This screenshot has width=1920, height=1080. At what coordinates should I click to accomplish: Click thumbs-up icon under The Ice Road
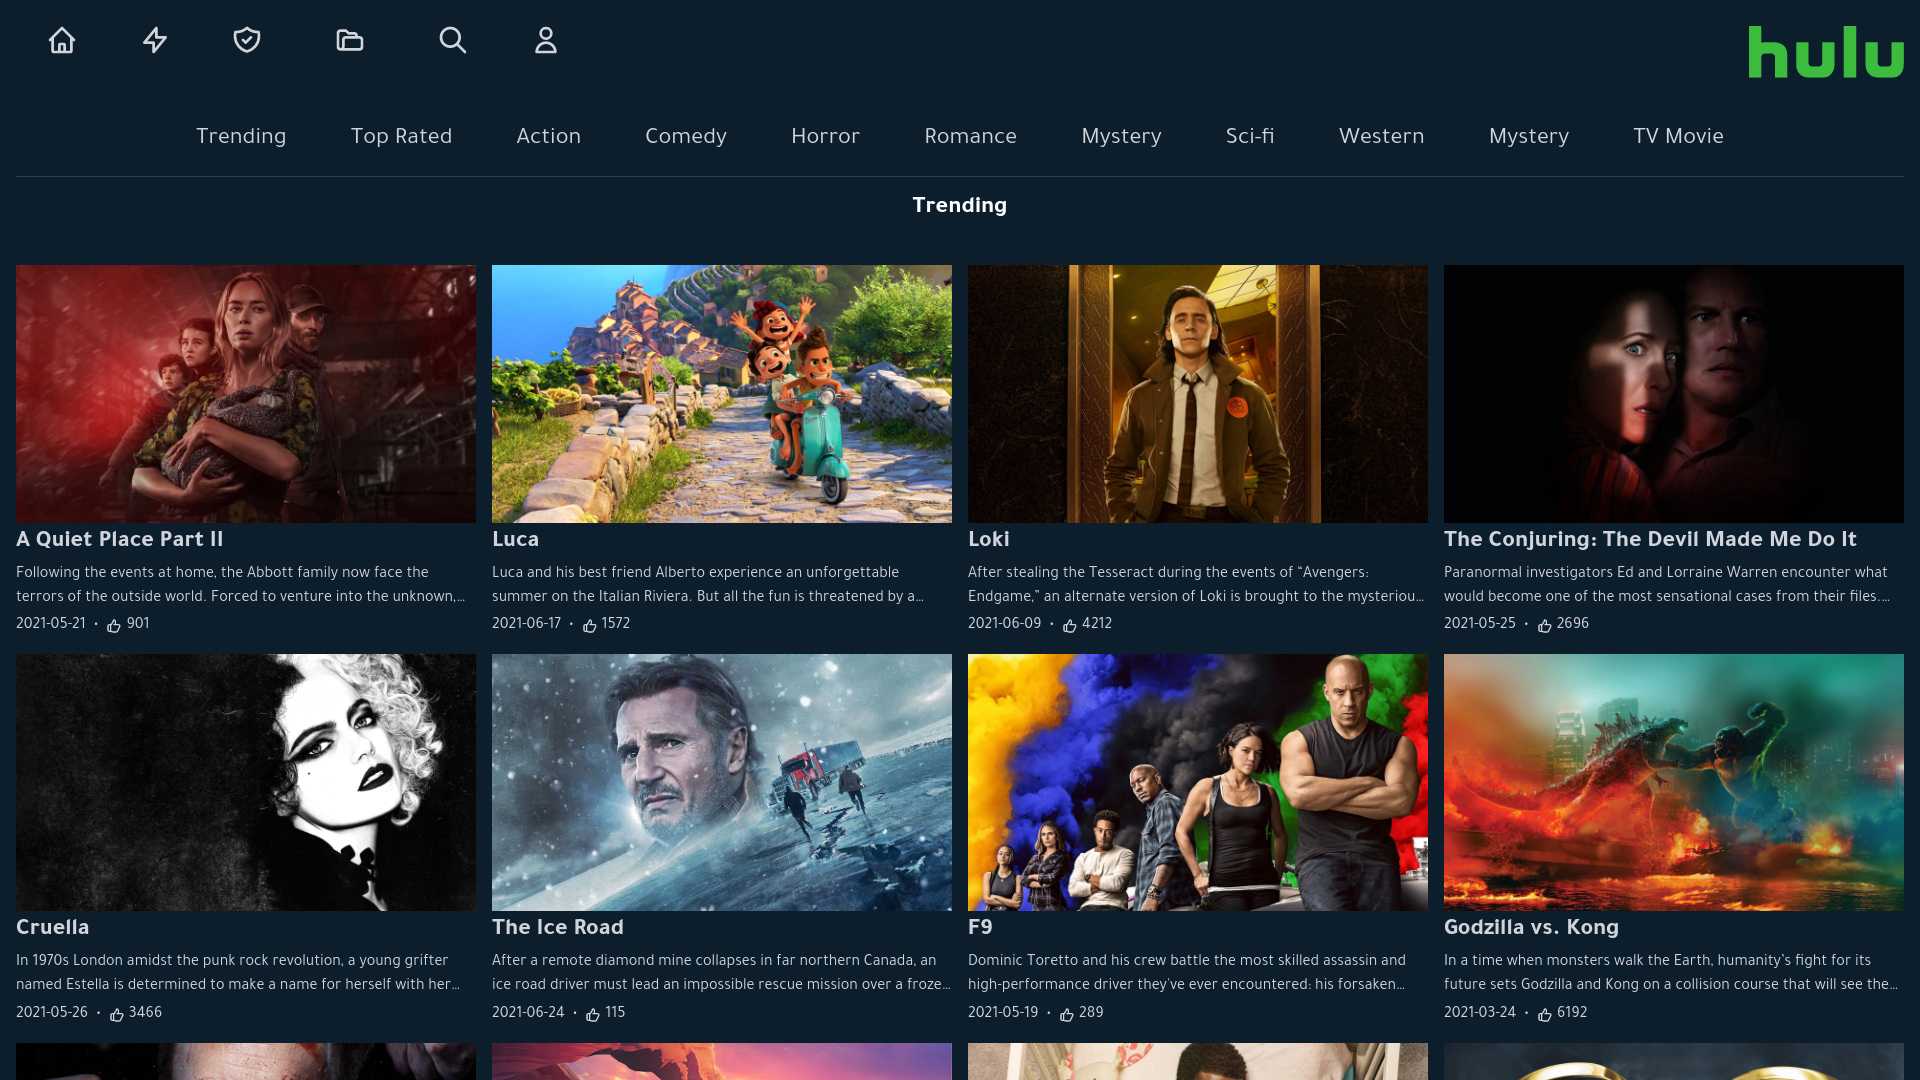(x=593, y=1015)
